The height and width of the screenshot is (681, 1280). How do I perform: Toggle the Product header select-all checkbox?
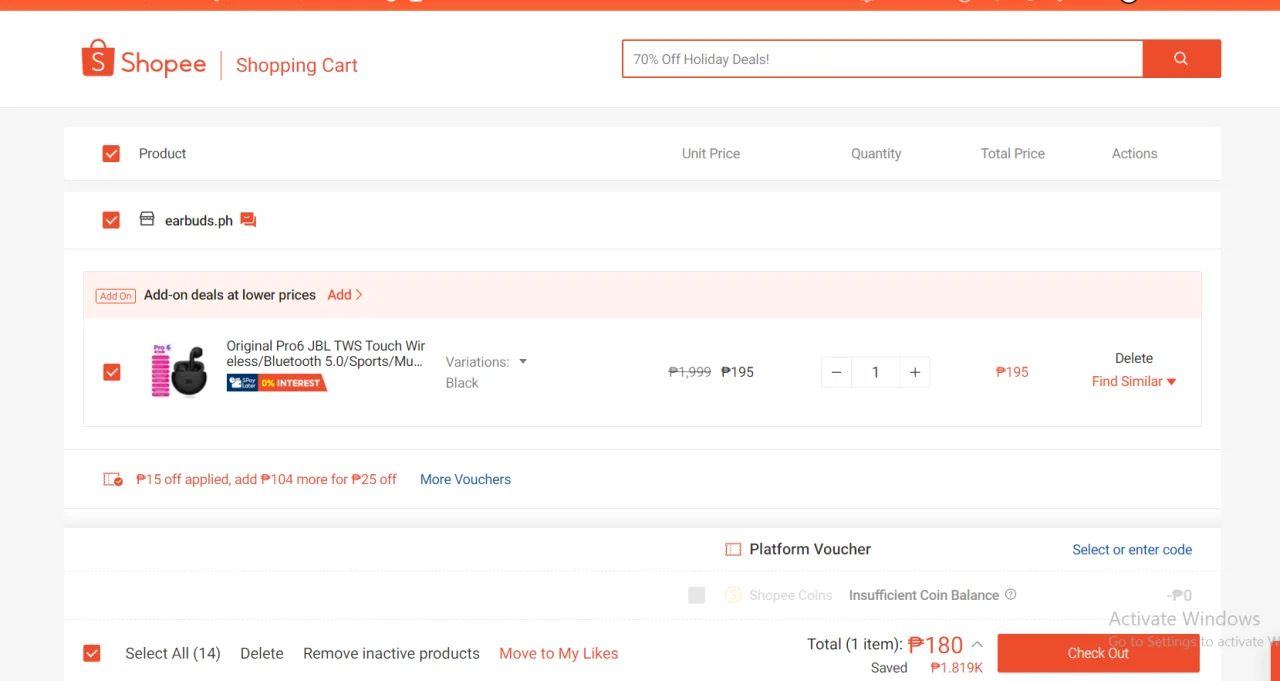[x=111, y=154]
